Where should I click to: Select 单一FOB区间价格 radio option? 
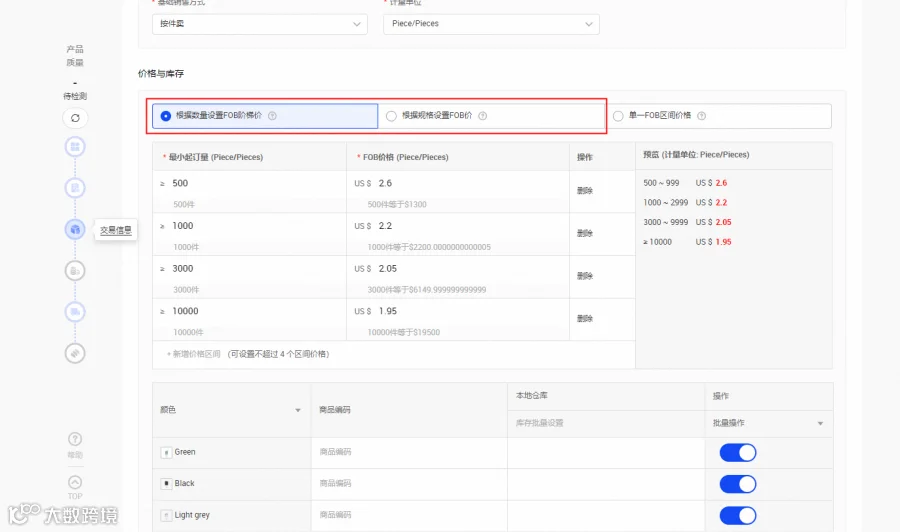618,116
